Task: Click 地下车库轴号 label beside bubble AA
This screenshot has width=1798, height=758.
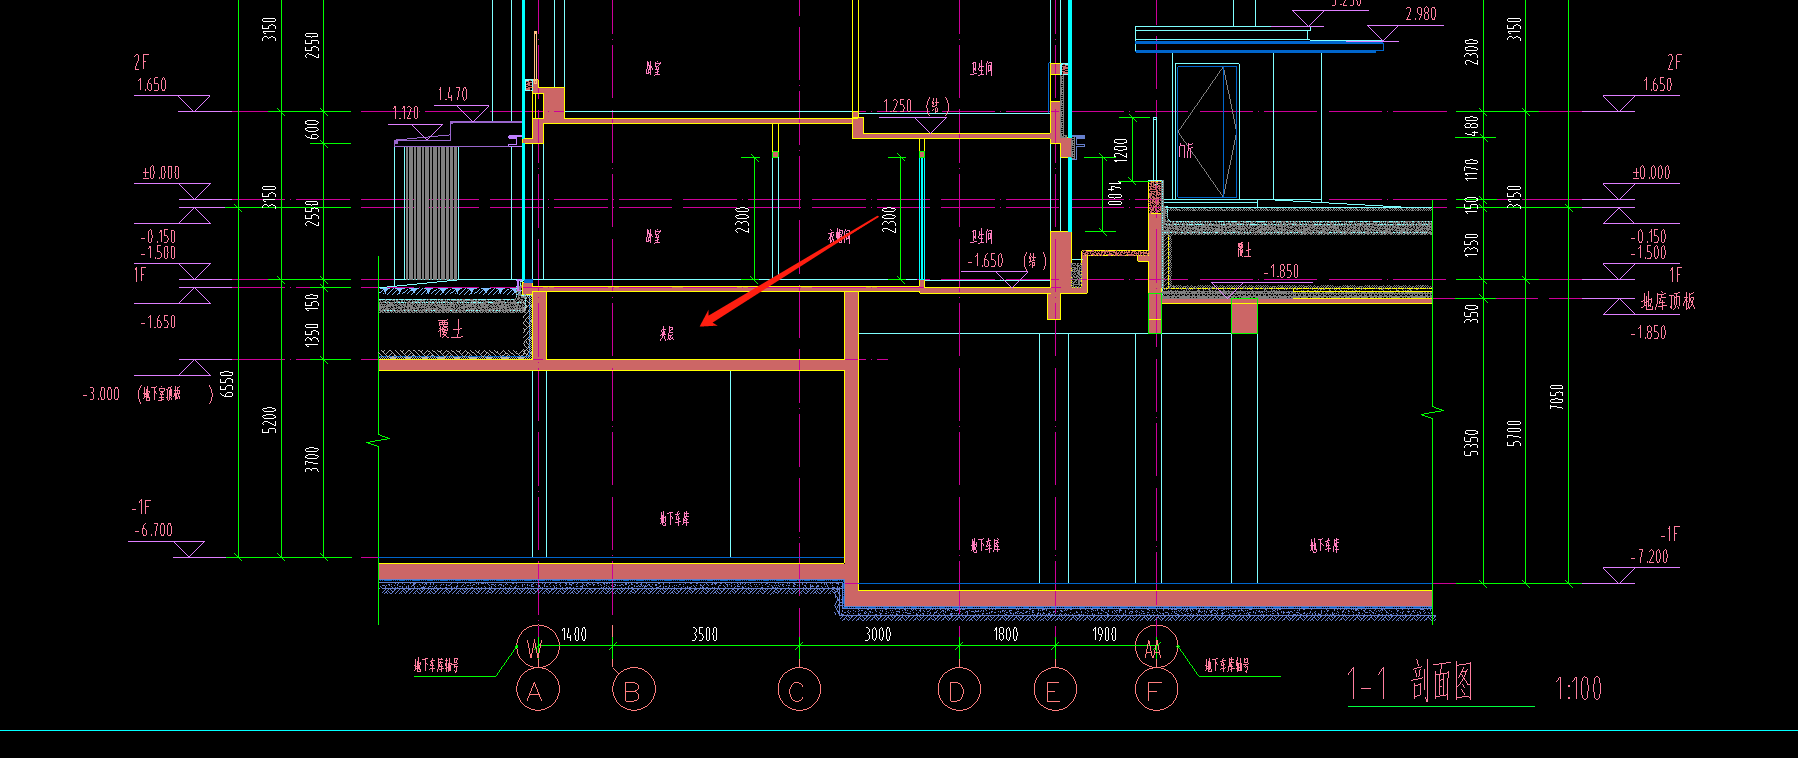Action: coord(1227,665)
